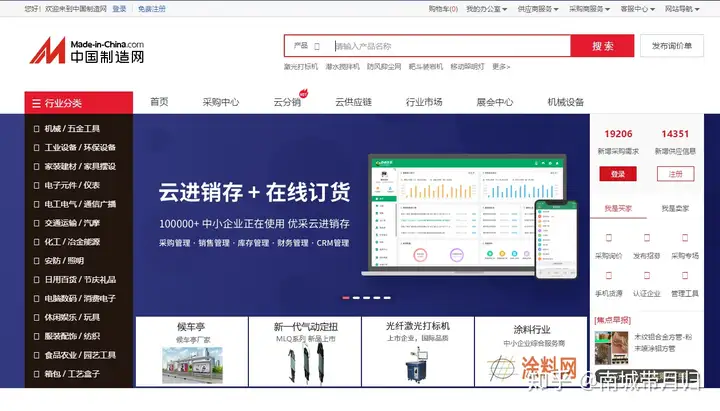720x411 pixels.
Task: Click the 移动照明灯 hot search link
Action: pyautogui.click(x=467, y=67)
